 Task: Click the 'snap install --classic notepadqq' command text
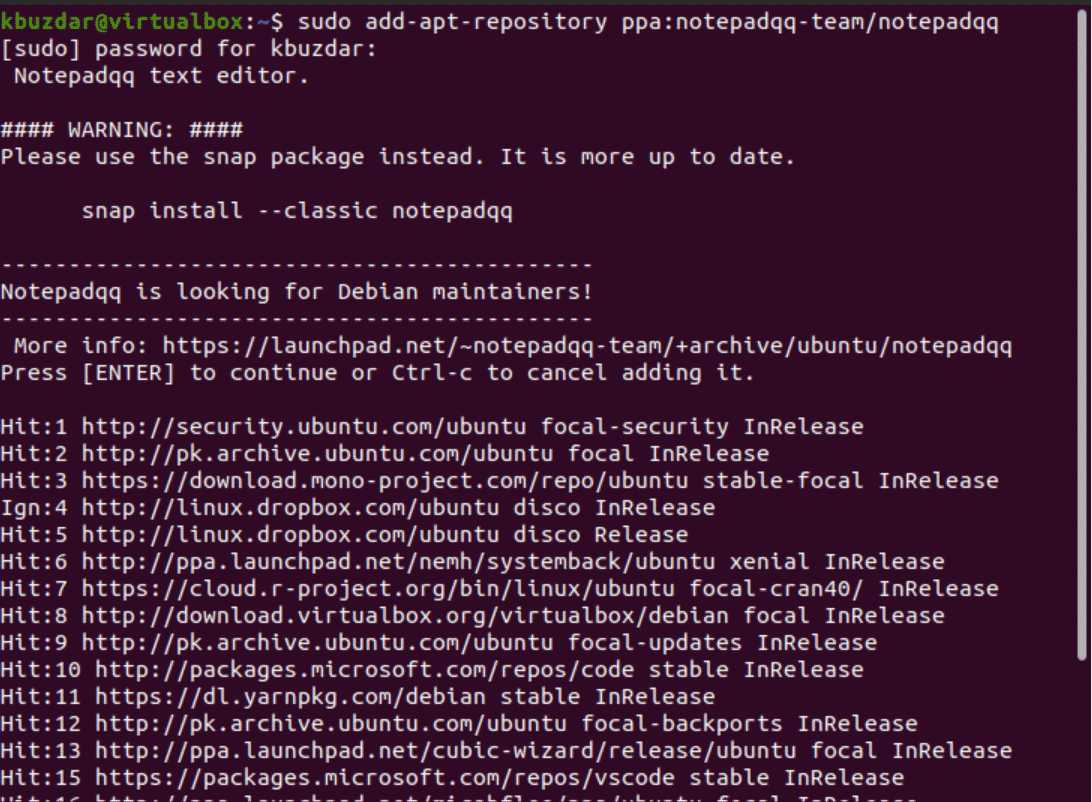tap(297, 211)
